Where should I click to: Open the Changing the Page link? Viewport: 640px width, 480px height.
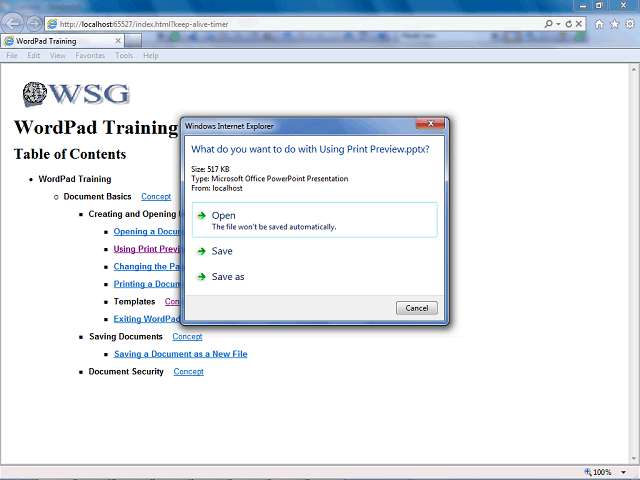coord(147,267)
